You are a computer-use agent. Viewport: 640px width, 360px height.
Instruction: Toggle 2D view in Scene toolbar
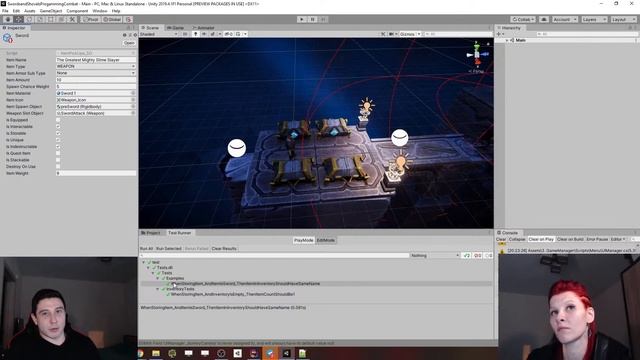click(185, 34)
